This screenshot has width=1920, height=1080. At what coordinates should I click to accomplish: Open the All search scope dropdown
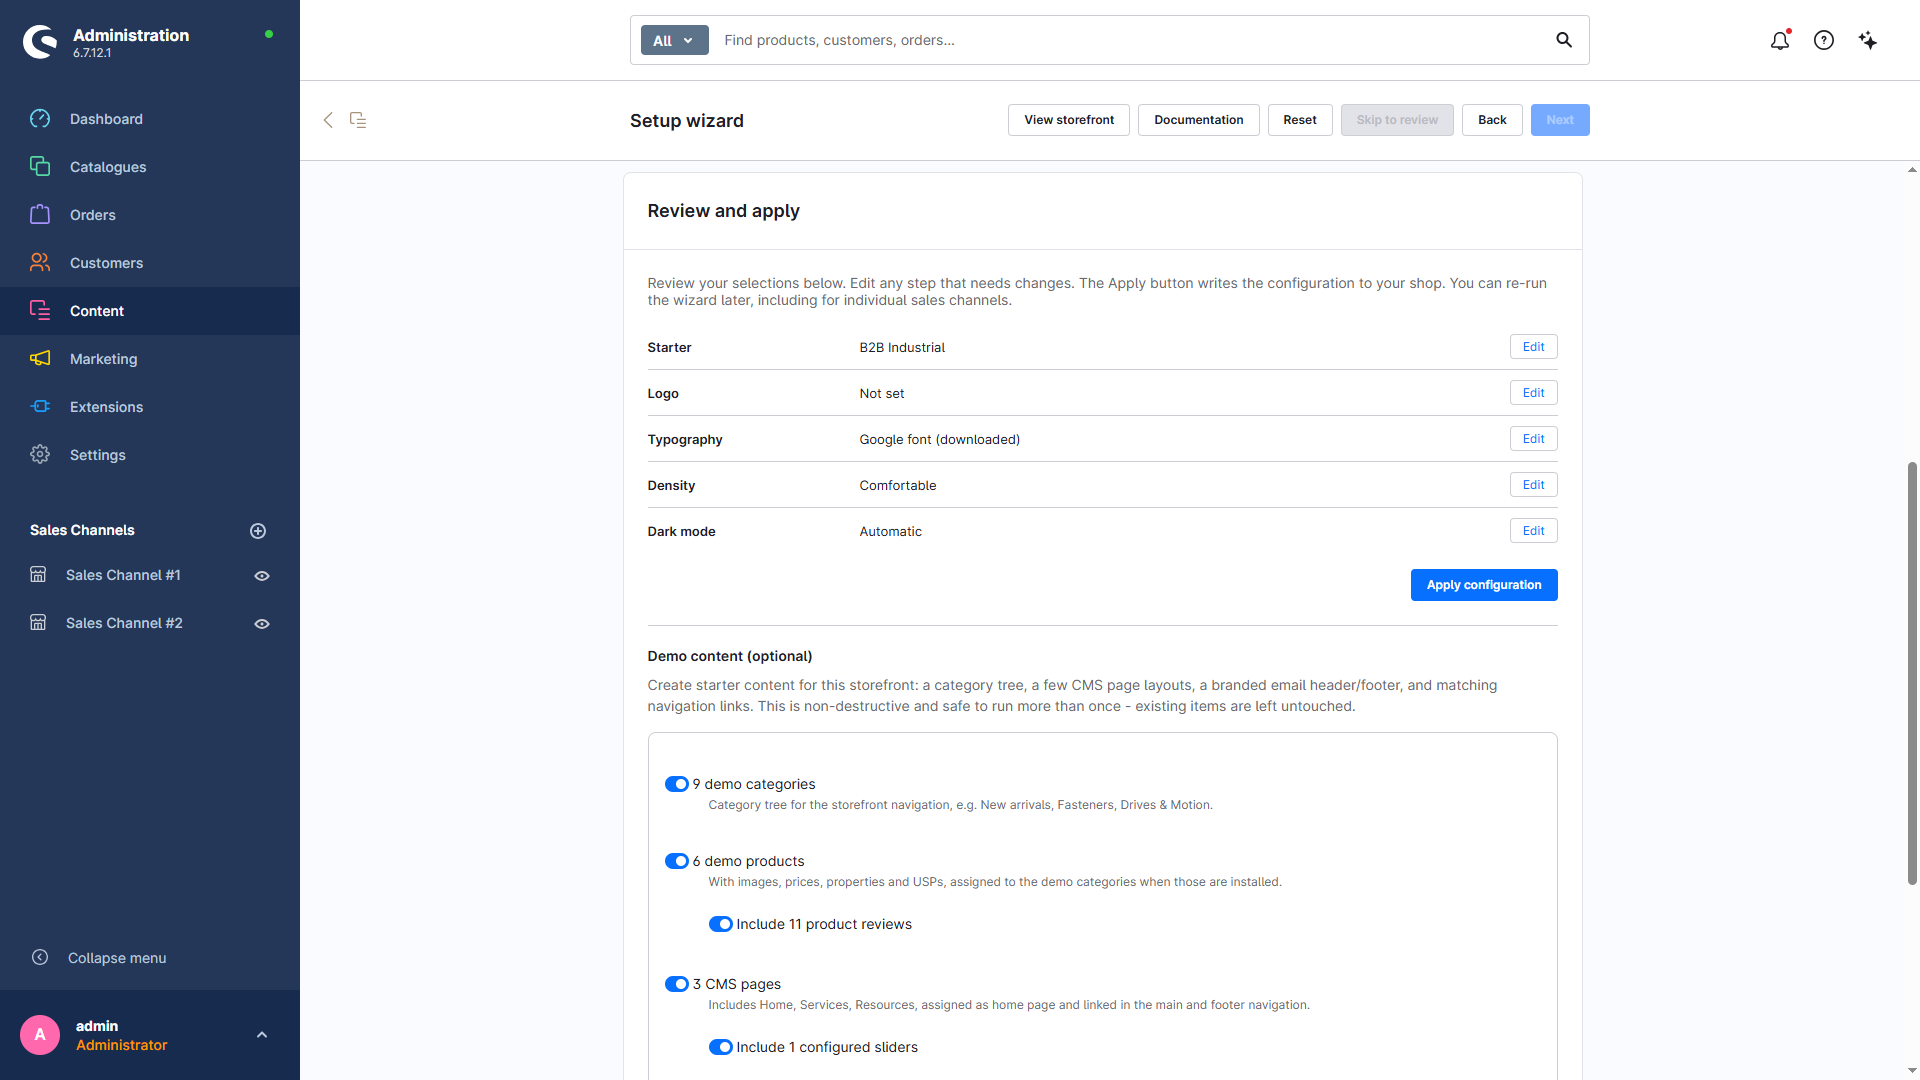click(674, 40)
